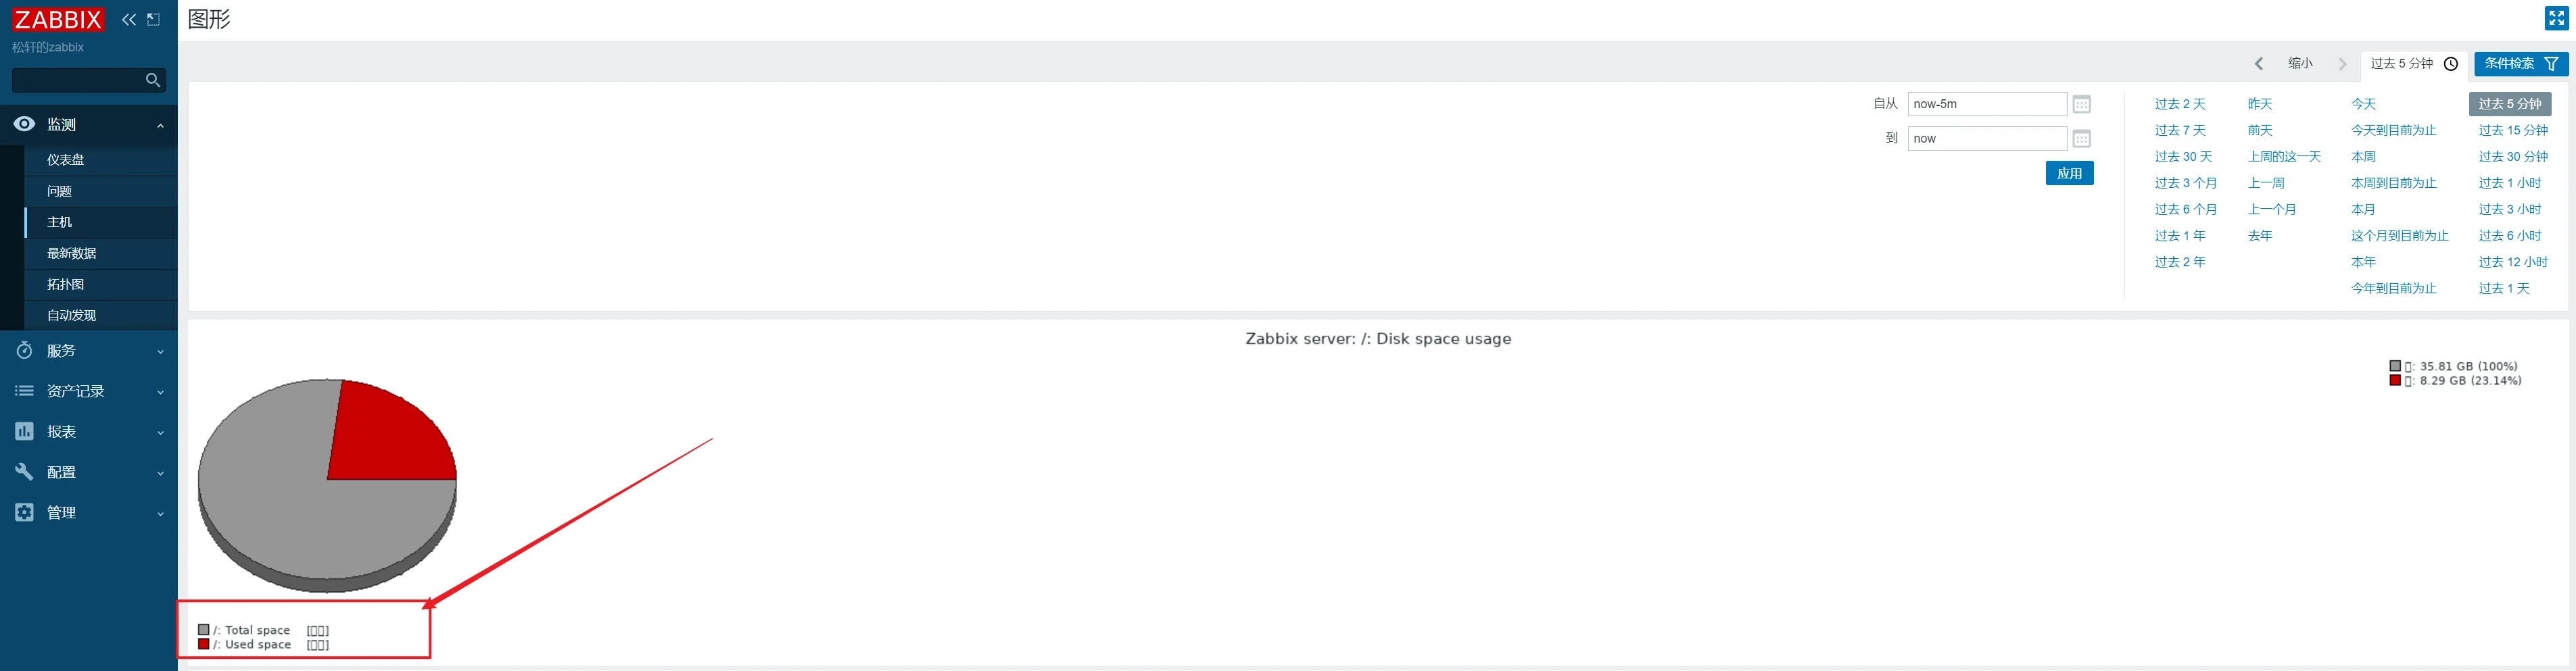Open the 仪表盘 menu item
Viewport: 2576px width, 671px height.
(66, 160)
